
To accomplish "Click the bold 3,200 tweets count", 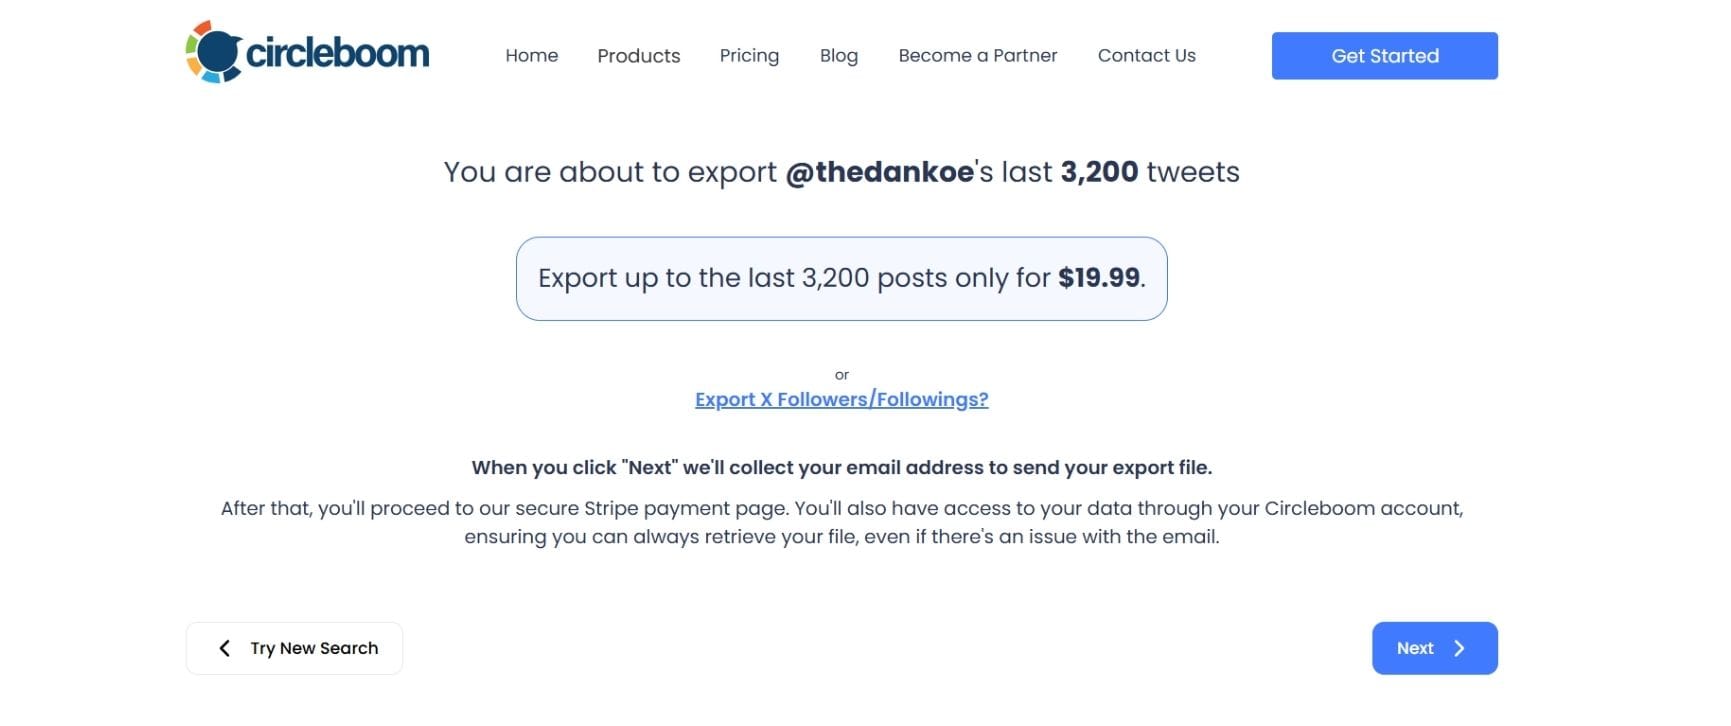I will 1098,172.
